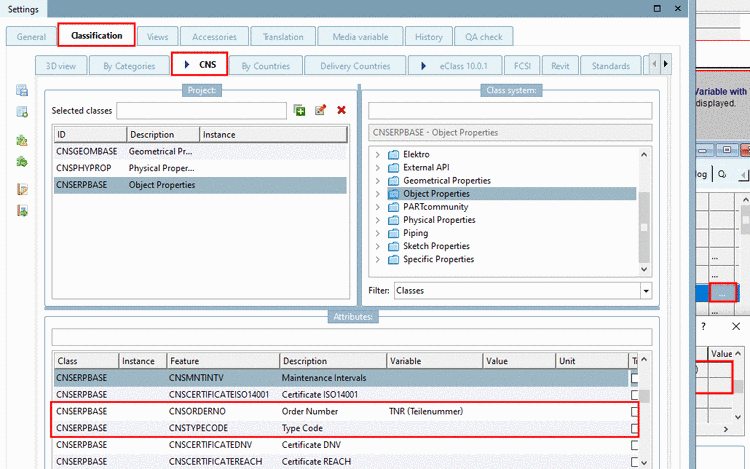Expand the Physical Properties tree node
This screenshot has height=469, width=750.
click(x=377, y=220)
